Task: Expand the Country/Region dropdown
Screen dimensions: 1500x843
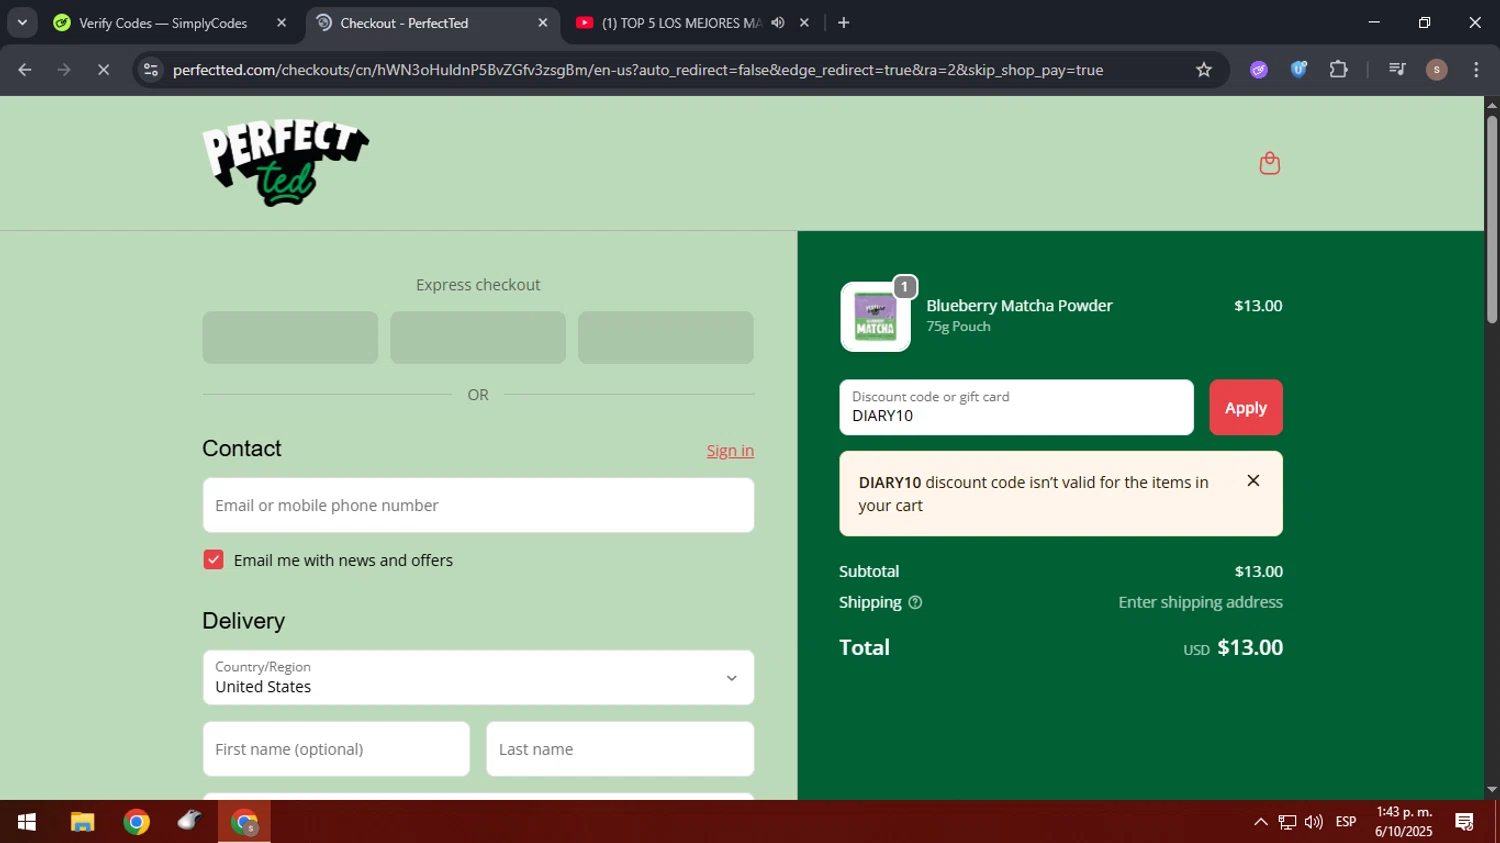Action: [478, 678]
